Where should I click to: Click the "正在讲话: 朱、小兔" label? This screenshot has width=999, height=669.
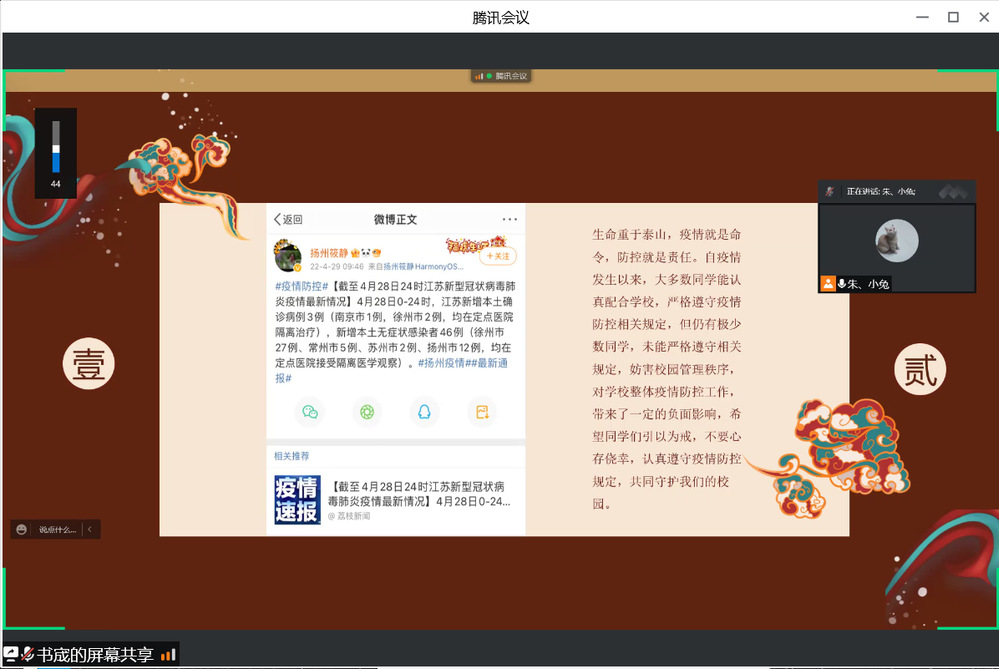tap(880, 191)
